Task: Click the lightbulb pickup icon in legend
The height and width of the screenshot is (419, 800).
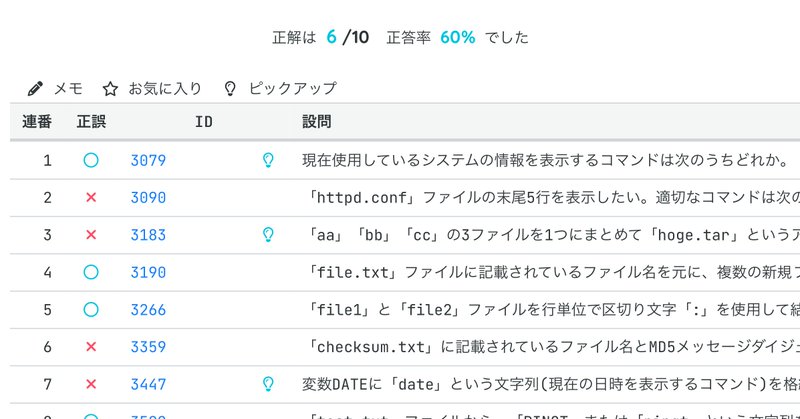Action: tap(231, 88)
